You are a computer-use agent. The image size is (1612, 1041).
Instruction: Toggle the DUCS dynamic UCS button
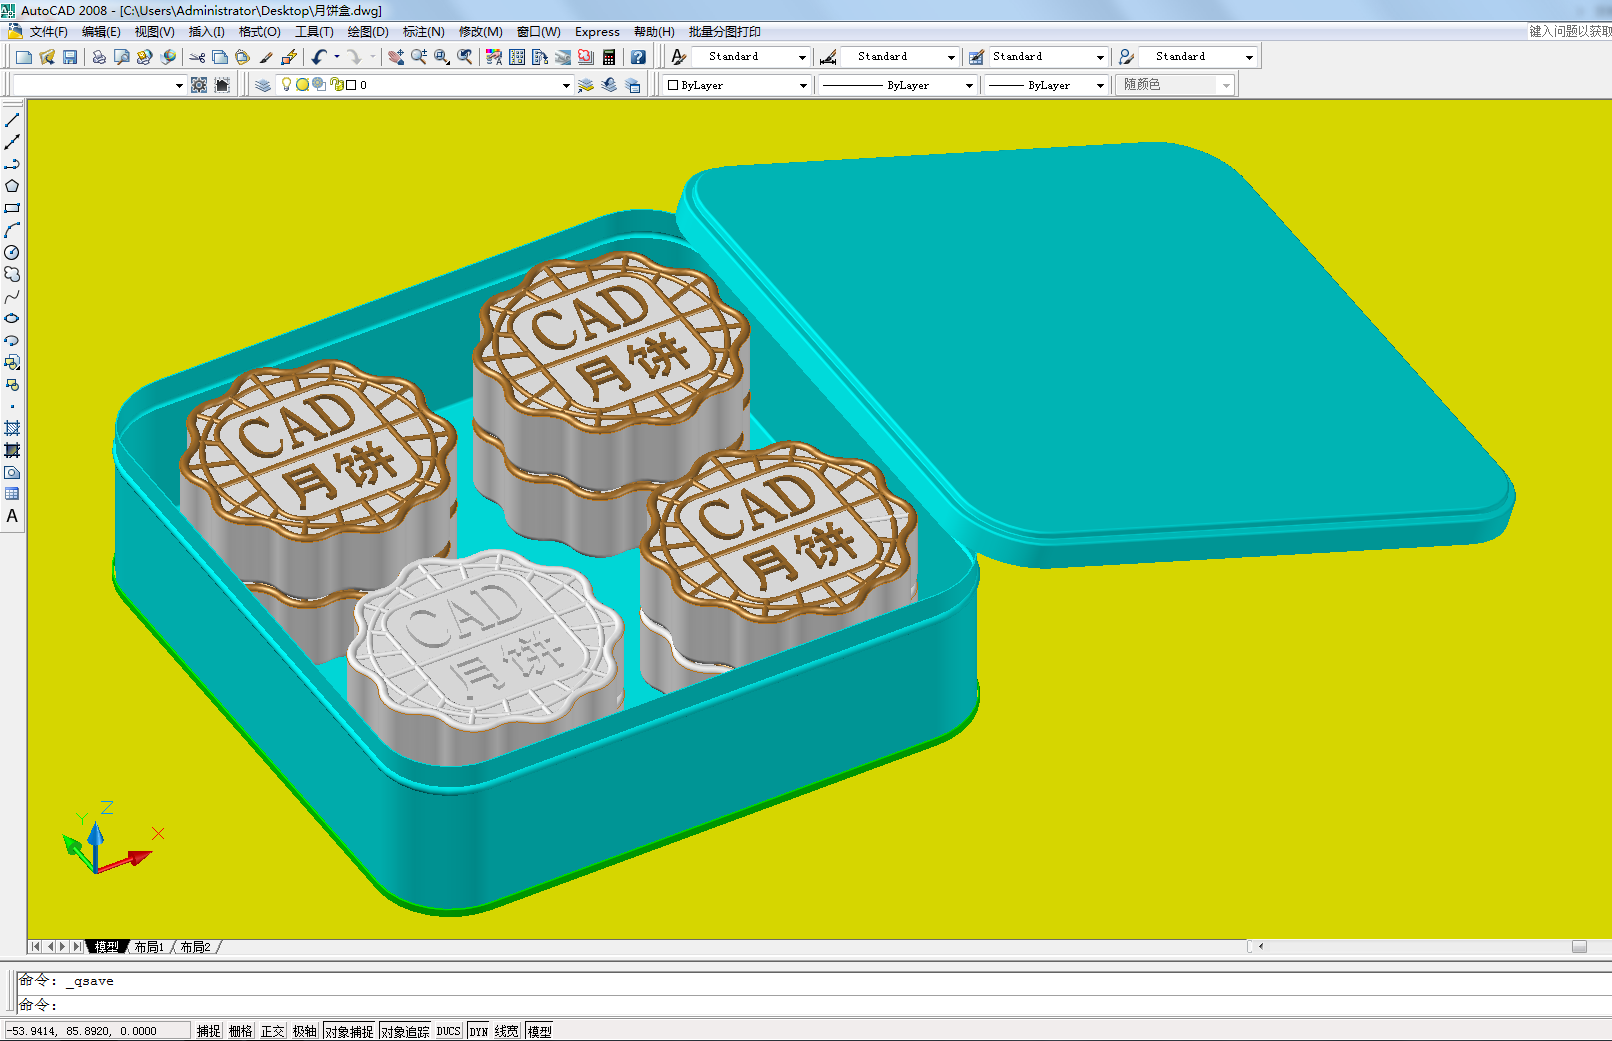(449, 1031)
